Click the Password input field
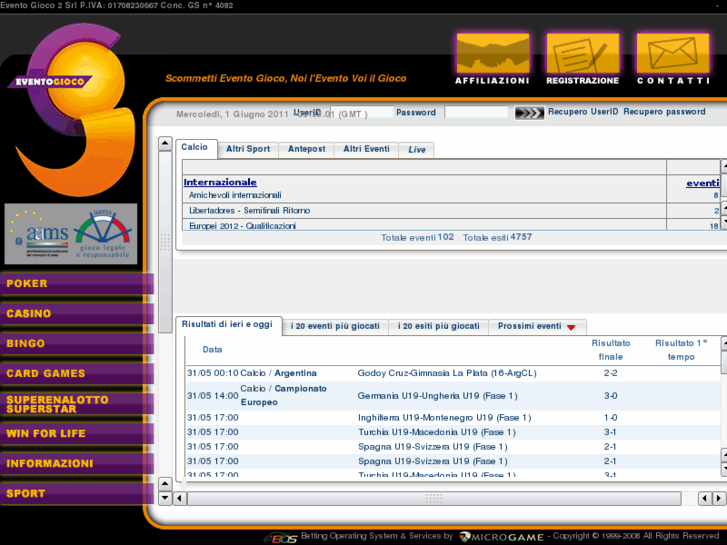 [x=476, y=112]
